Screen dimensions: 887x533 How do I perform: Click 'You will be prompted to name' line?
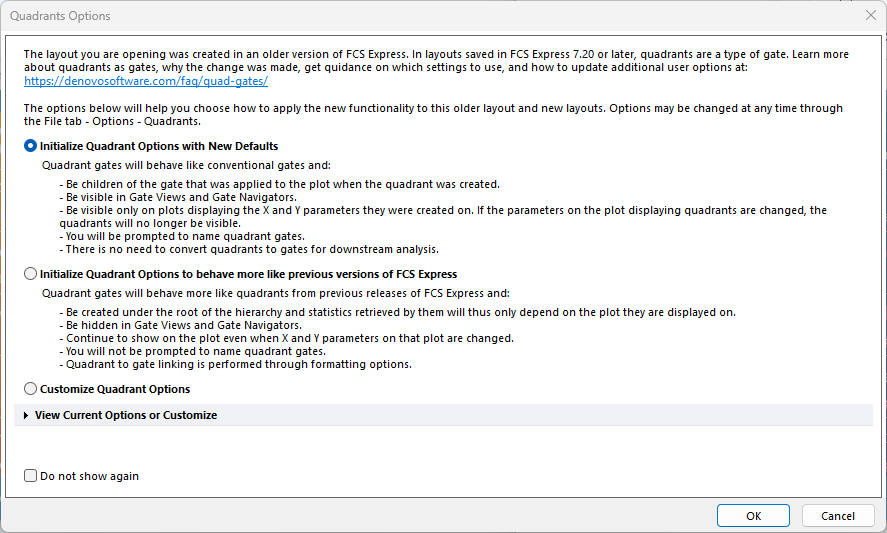[x=166, y=237]
